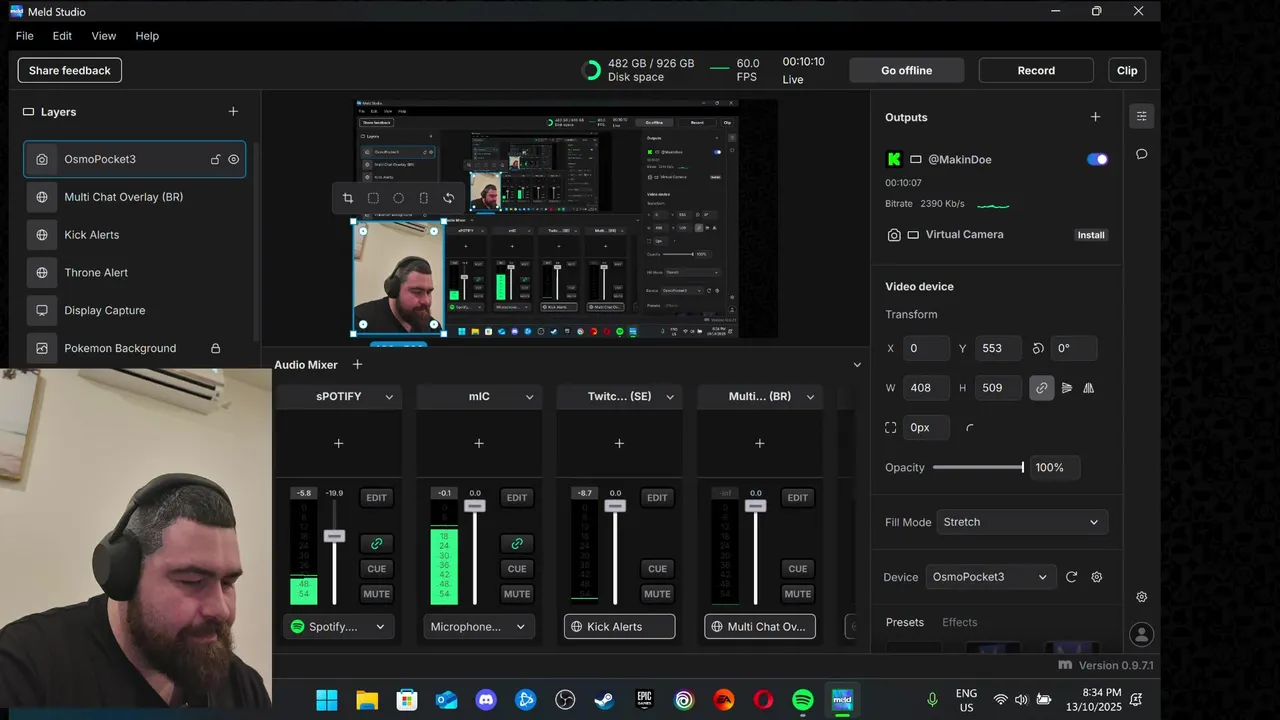Open the mIC track dropdown
This screenshot has height=720, width=1280.
[x=529, y=397]
